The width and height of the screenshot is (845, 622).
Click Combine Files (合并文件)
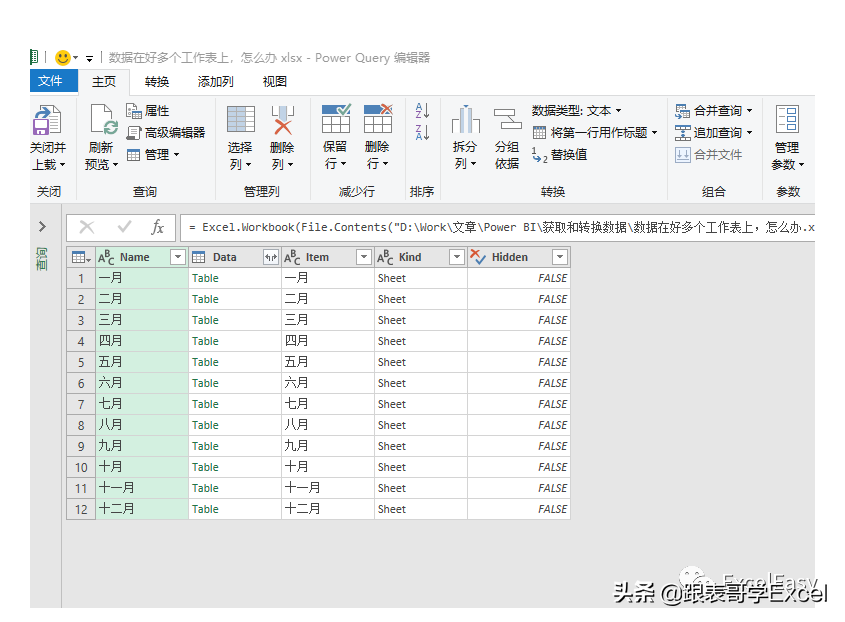[x=708, y=155]
